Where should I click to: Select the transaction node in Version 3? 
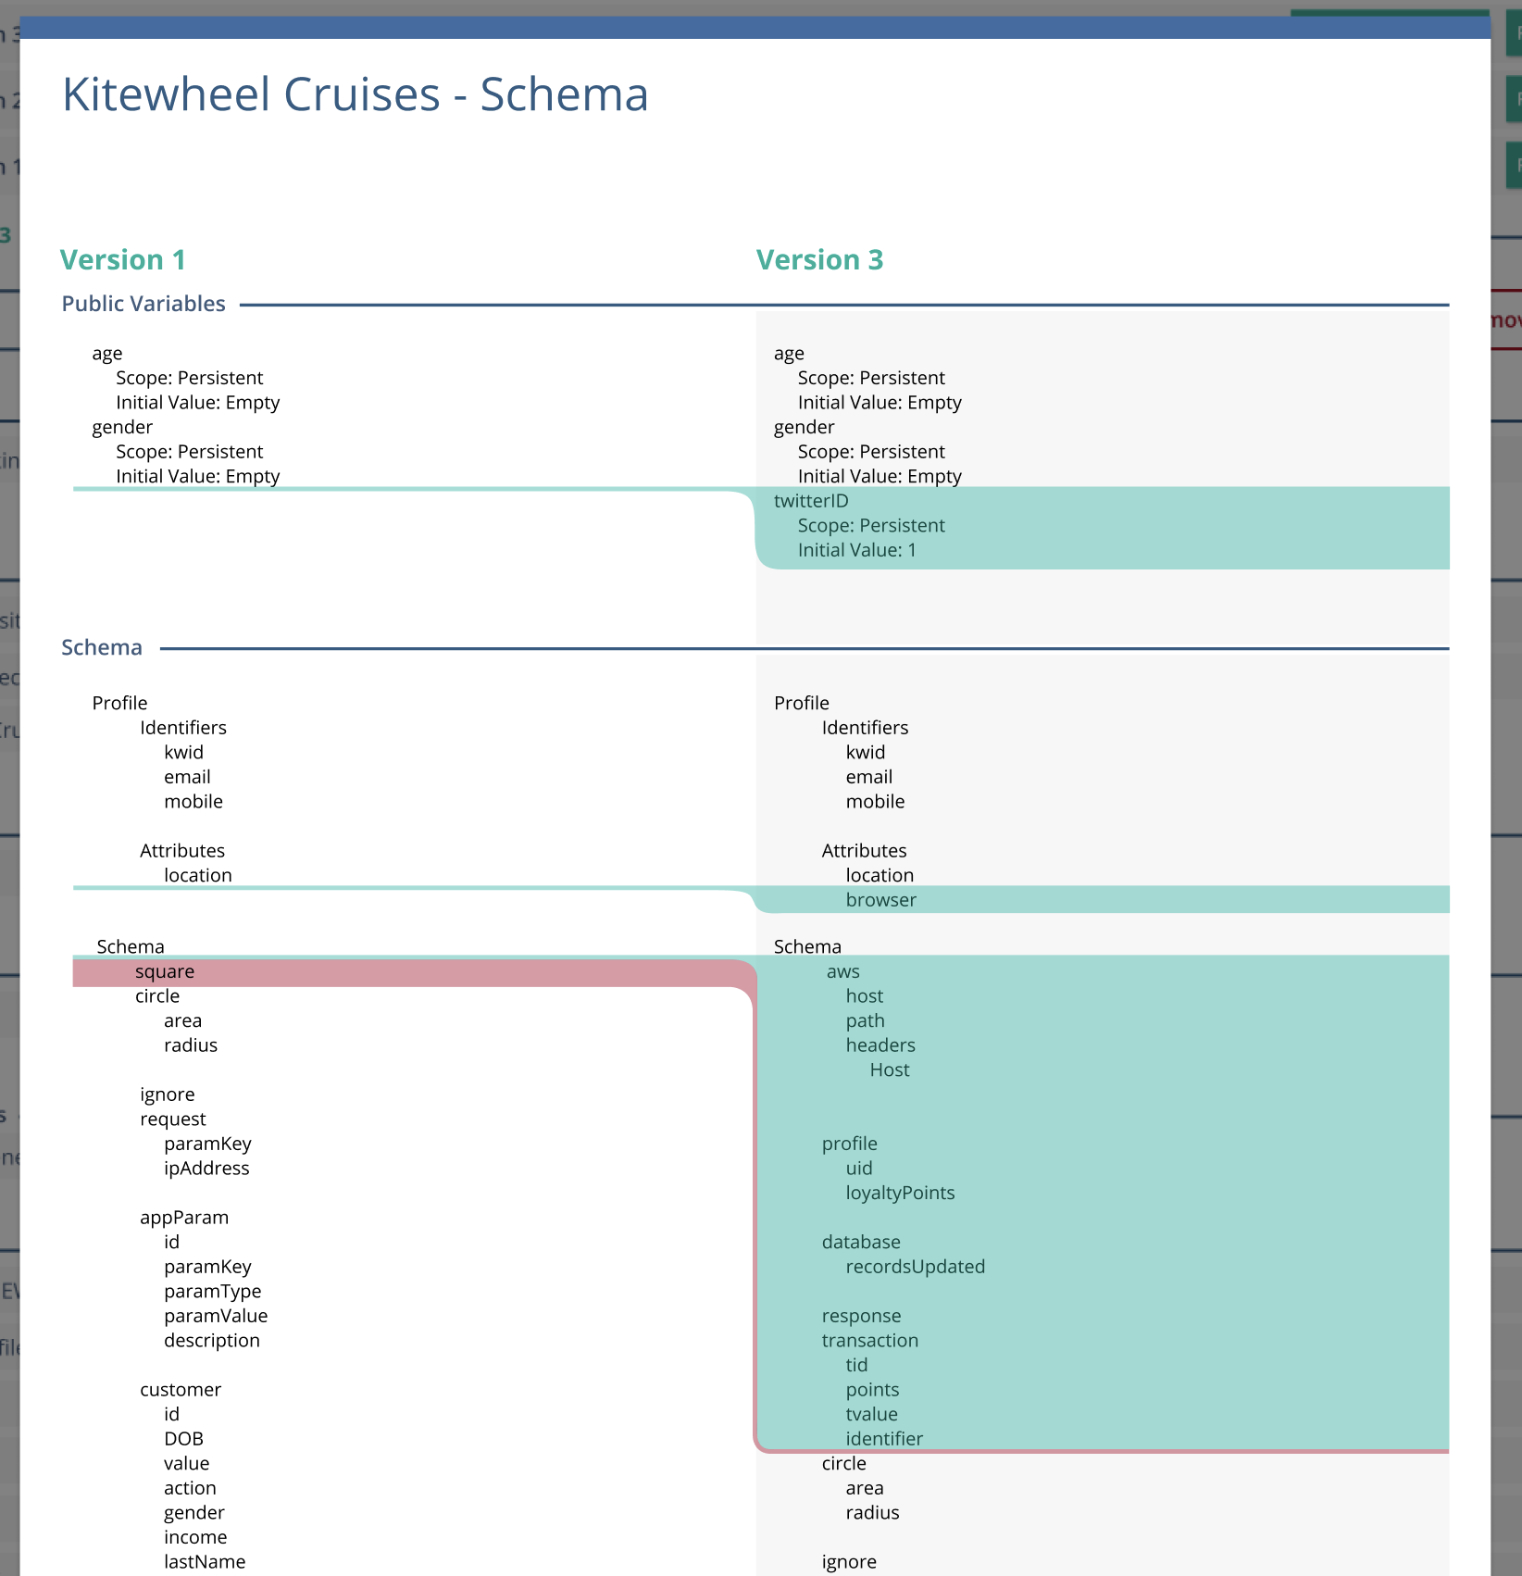point(870,1340)
